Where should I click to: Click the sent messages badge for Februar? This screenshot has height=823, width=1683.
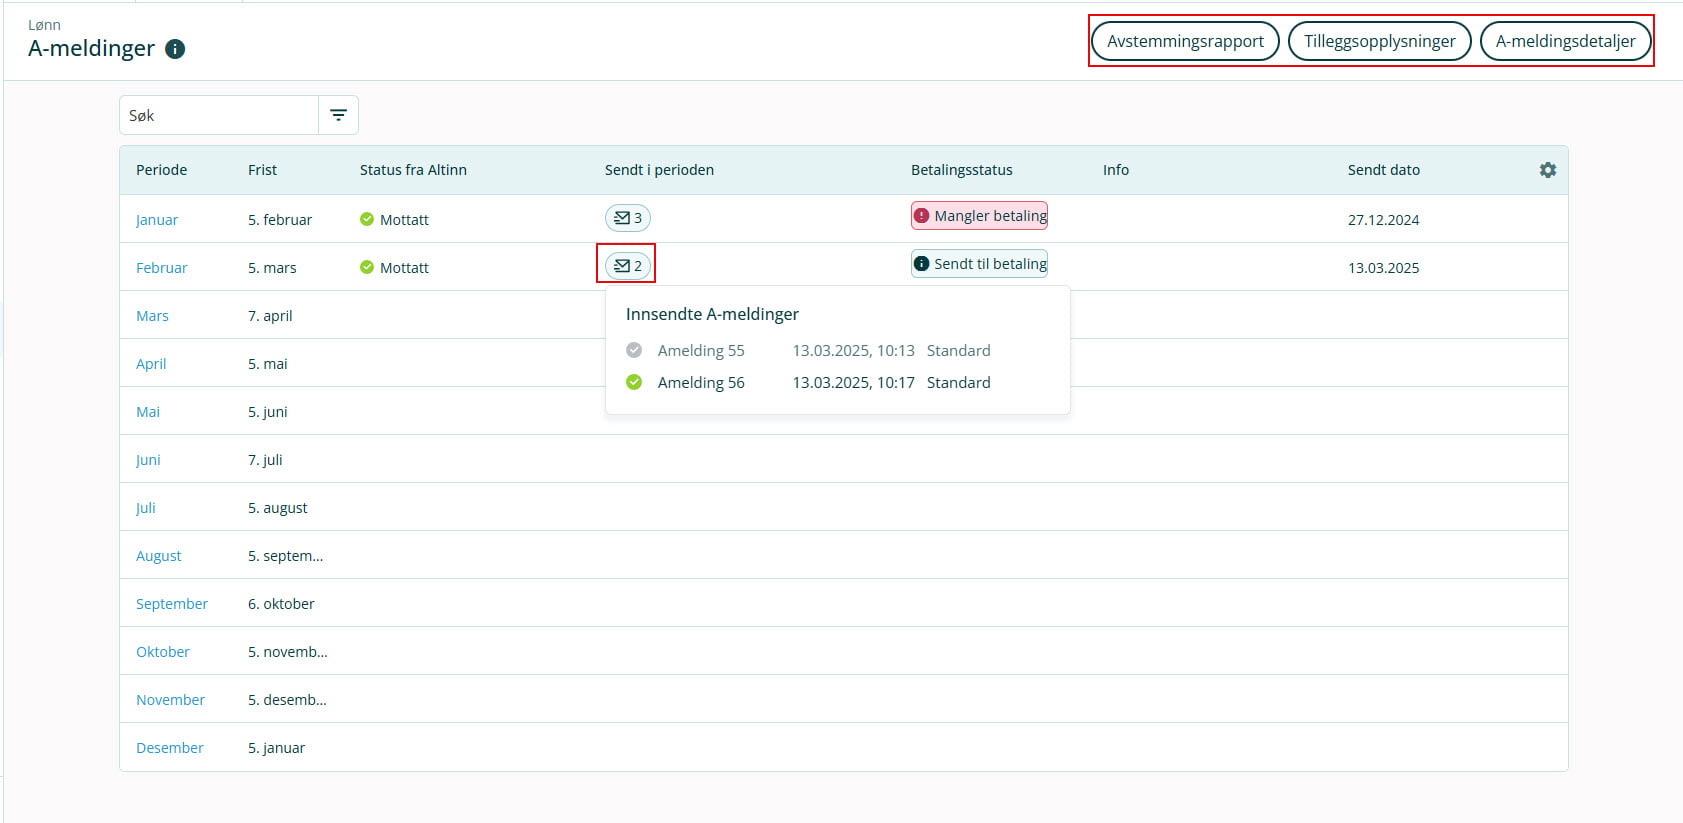pyautogui.click(x=627, y=266)
